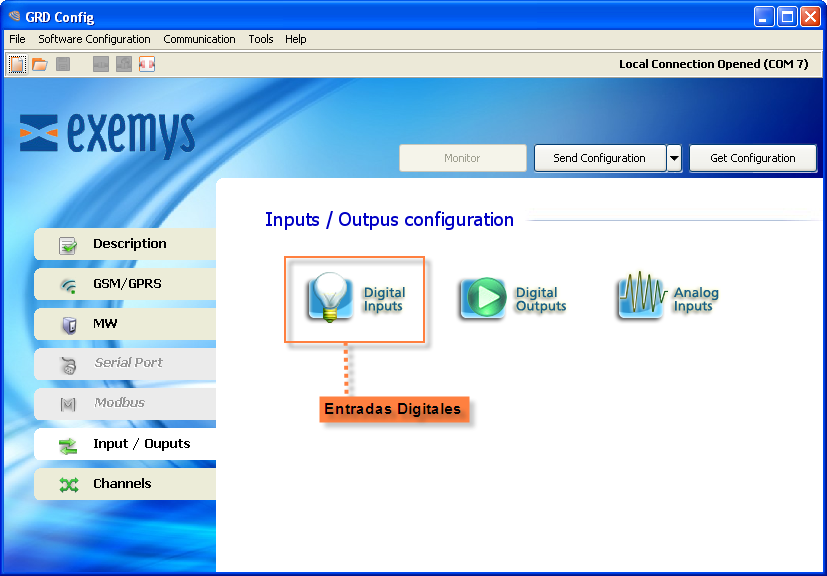827x576 pixels.
Task: Click the Exemys logo
Action: point(108,133)
